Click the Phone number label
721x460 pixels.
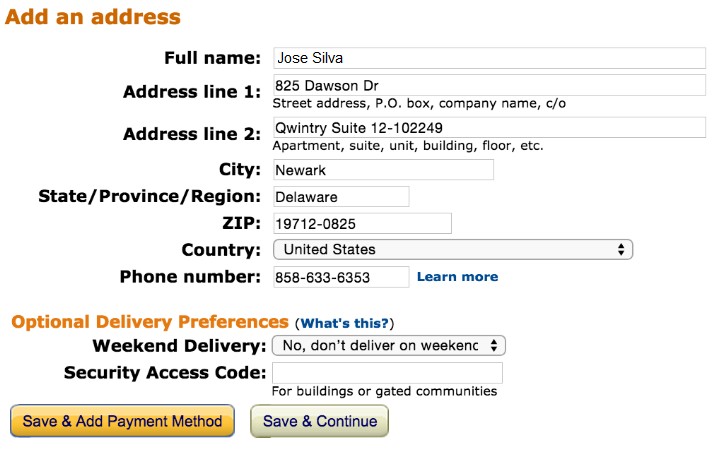click(190, 276)
